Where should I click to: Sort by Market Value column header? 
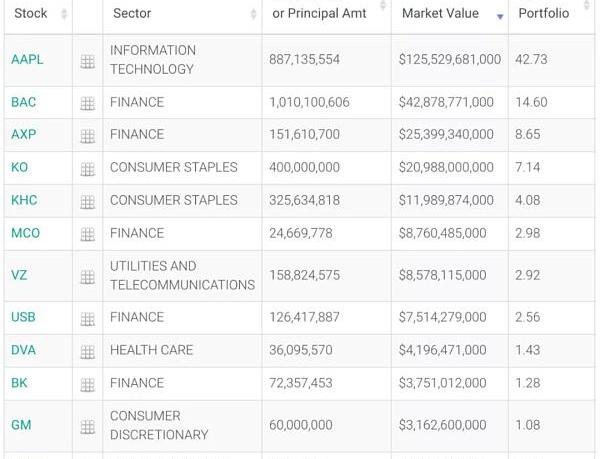[440, 14]
